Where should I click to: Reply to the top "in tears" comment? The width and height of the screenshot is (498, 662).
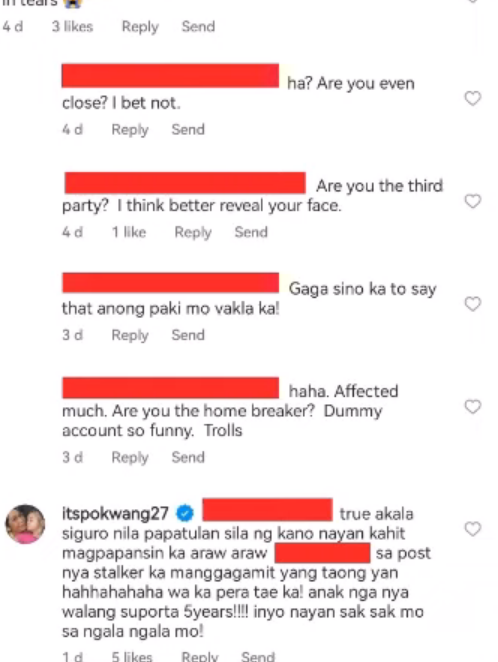pos(140,27)
